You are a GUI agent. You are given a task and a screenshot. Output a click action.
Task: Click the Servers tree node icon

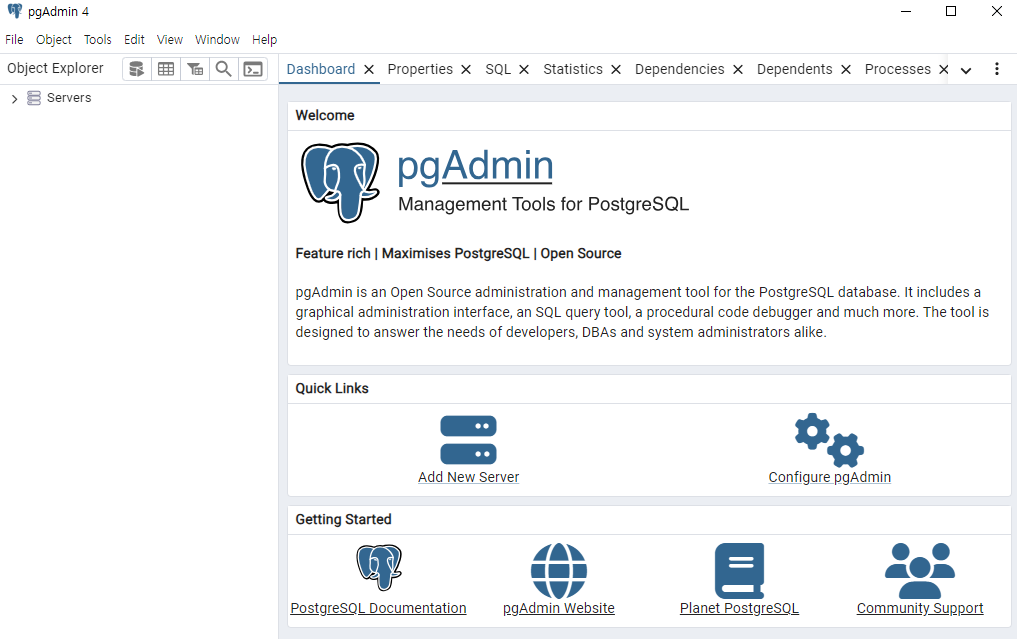(x=34, y=98)
